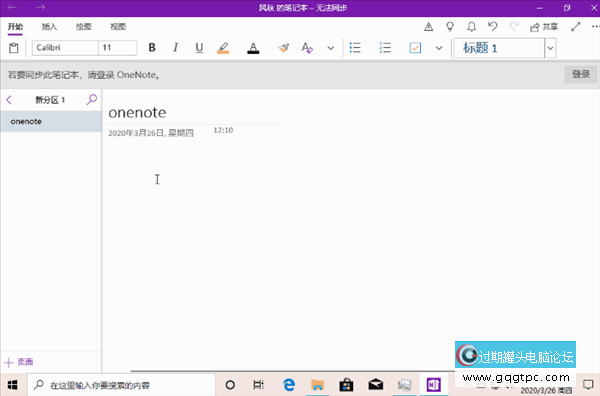The image size is (600, 396).
Task: Click the lightbulb tell-me icon
Action: pyautogui.click(x=450, y=27)
